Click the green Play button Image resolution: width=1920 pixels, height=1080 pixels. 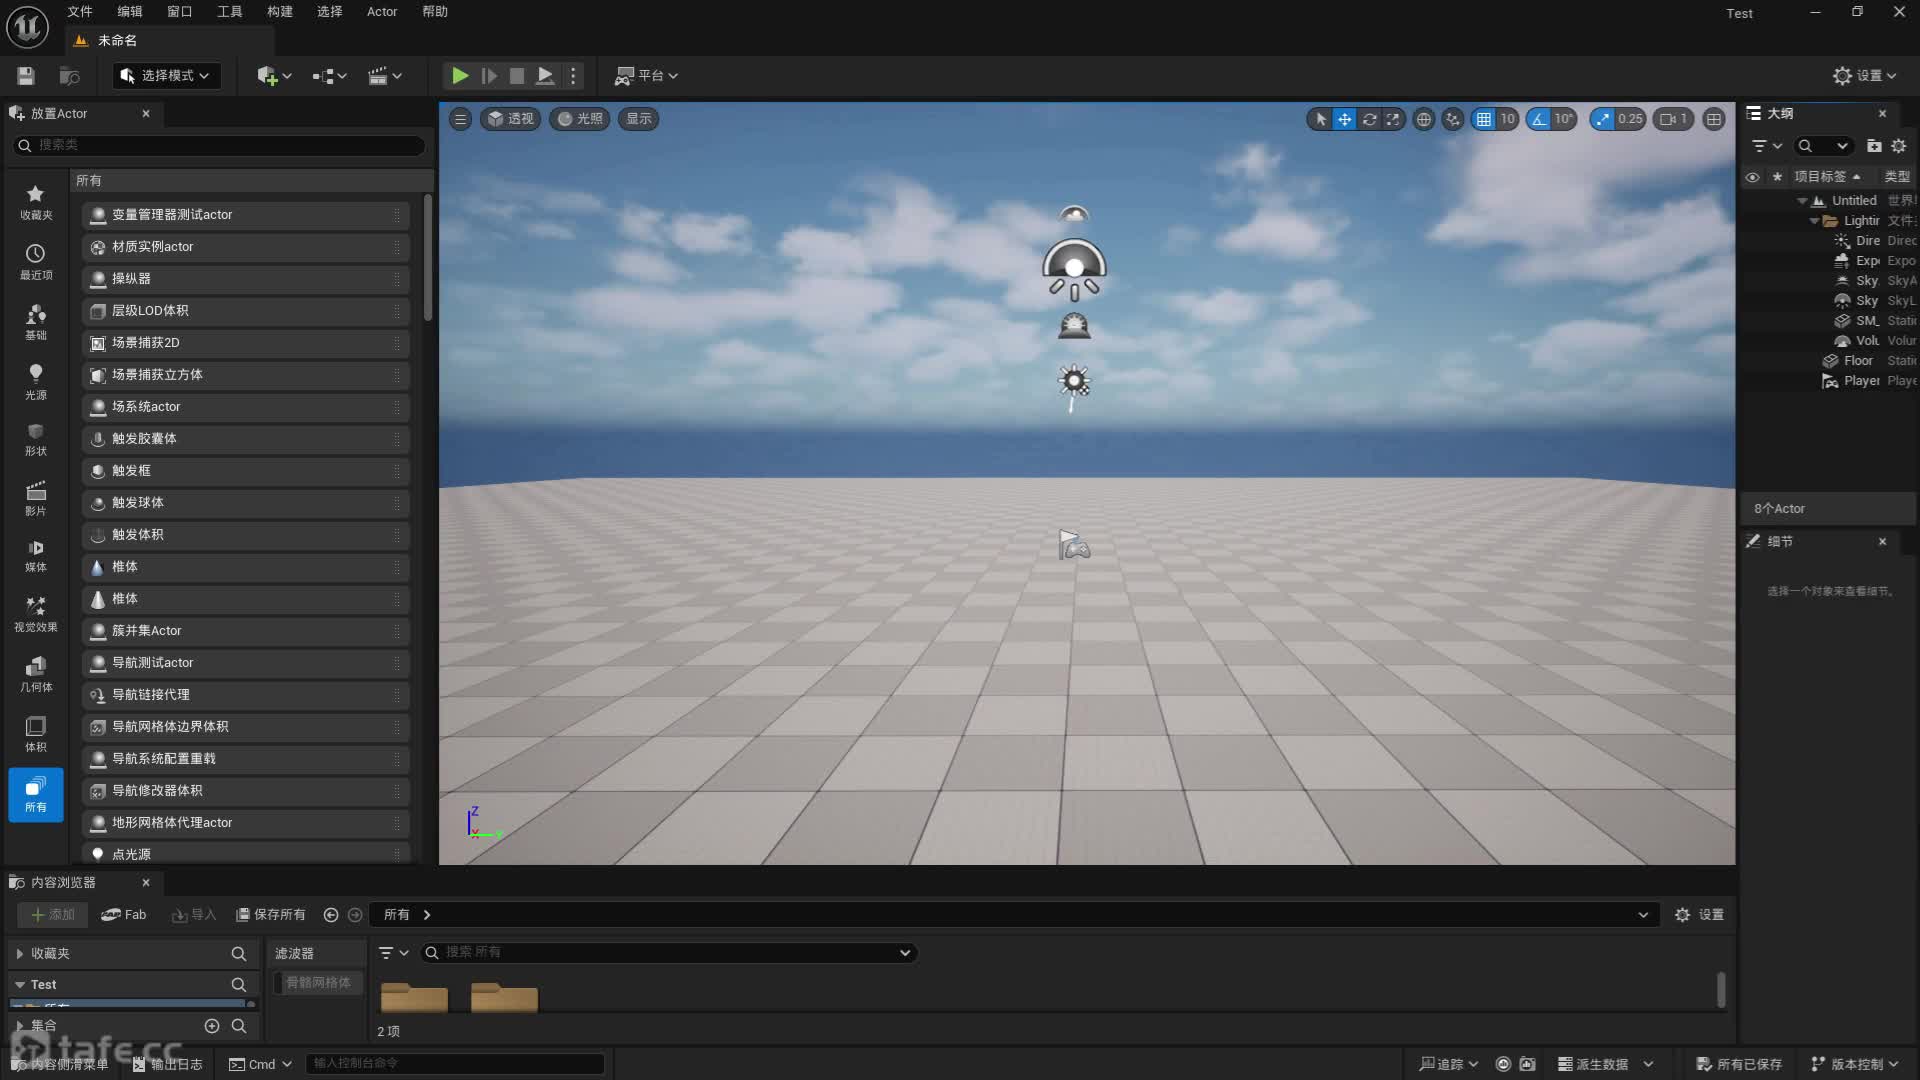click(459, 75)
